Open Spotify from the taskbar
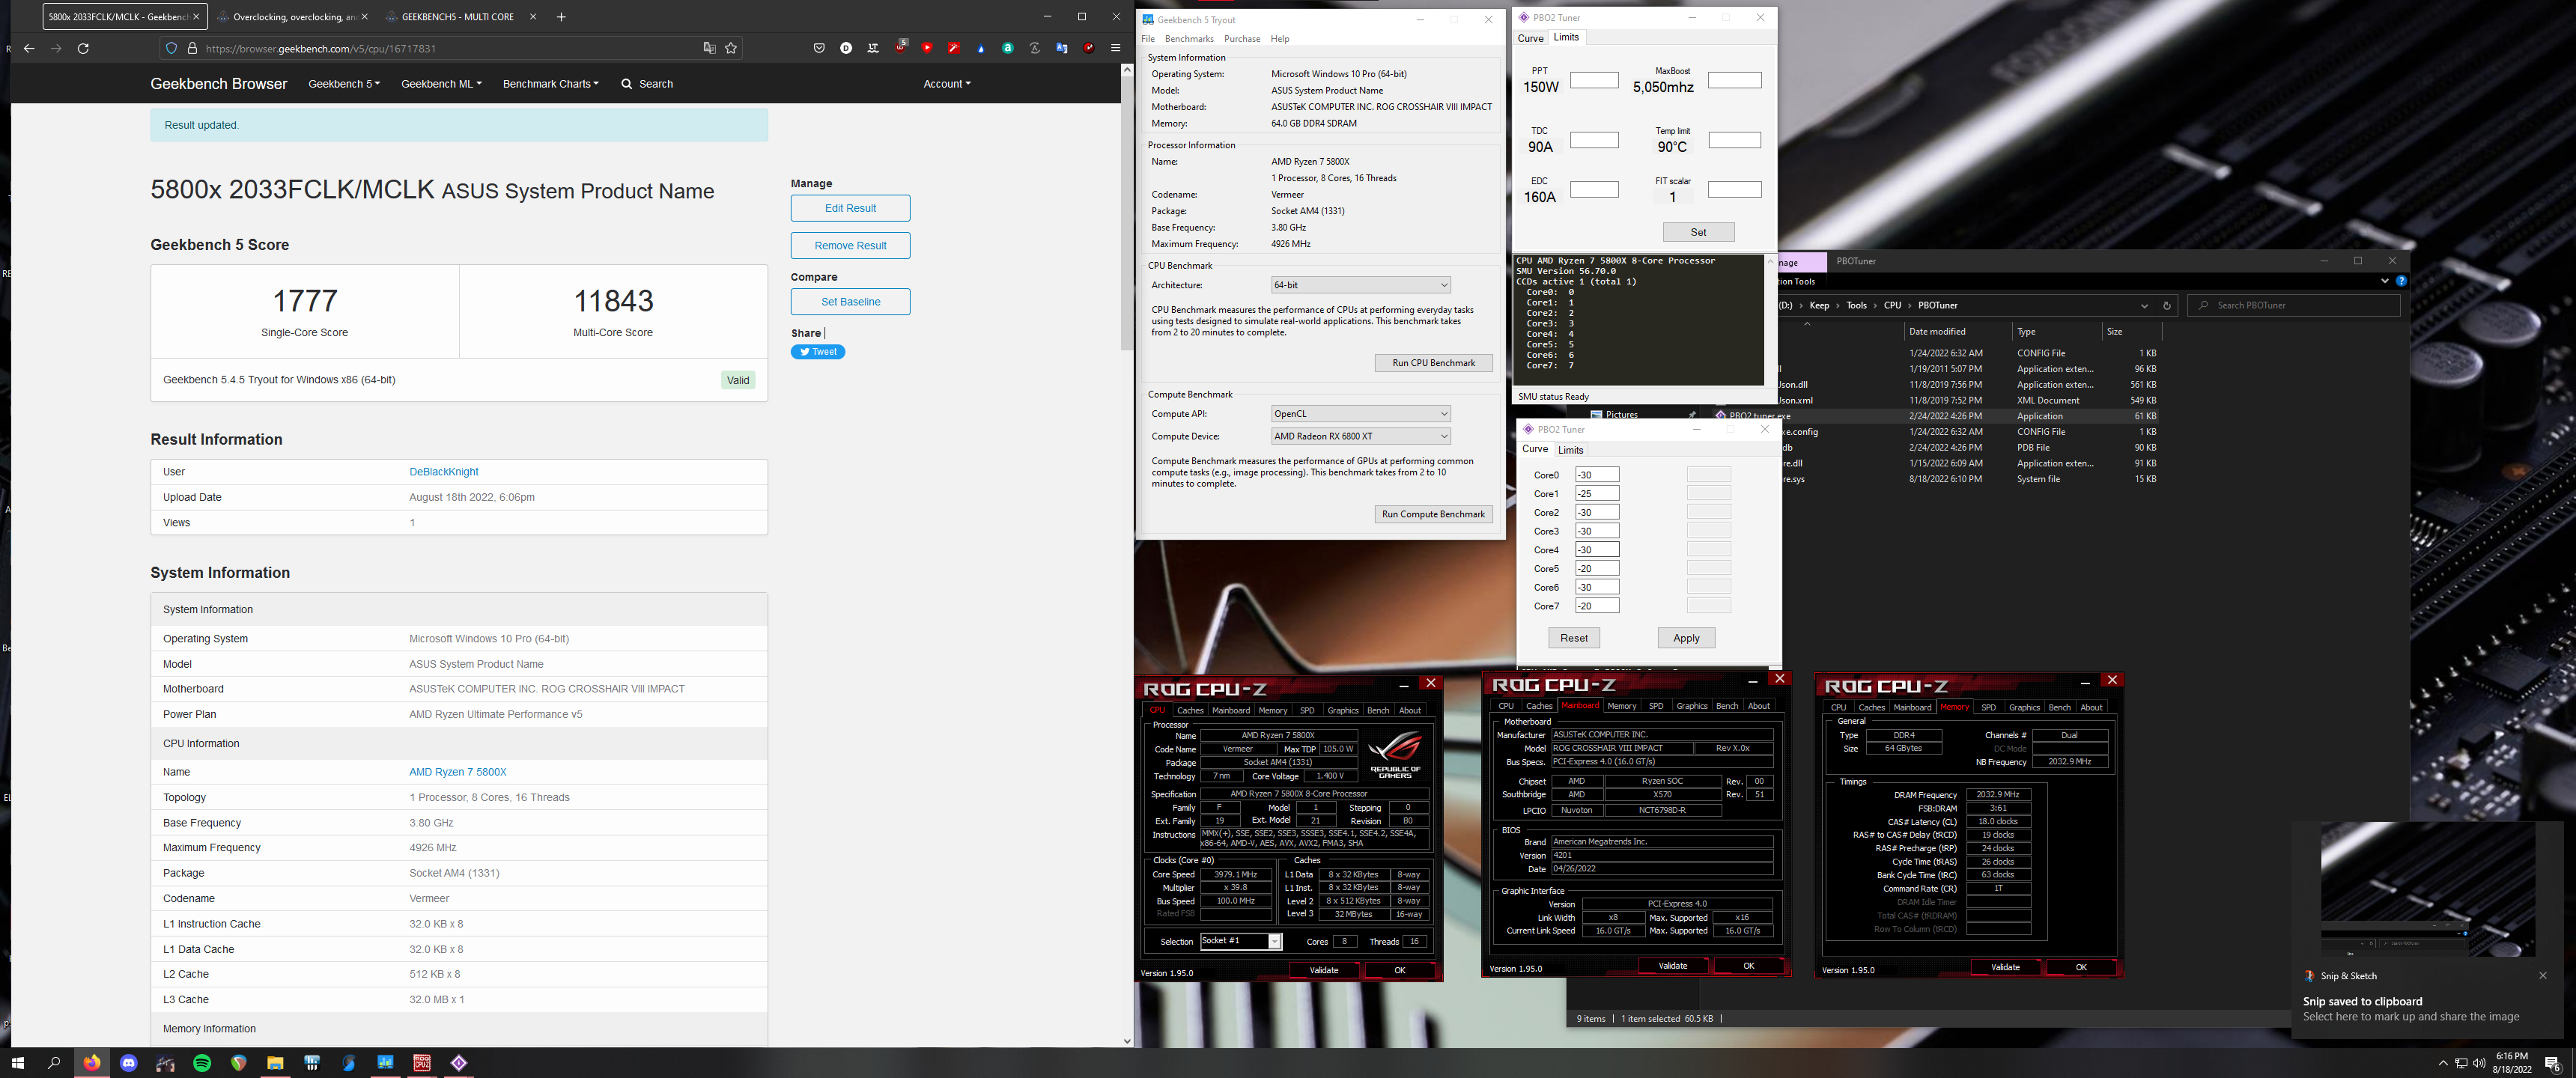This screenshot has width=2576, height=1078. pyautogui.click(x=202, y=1063)
